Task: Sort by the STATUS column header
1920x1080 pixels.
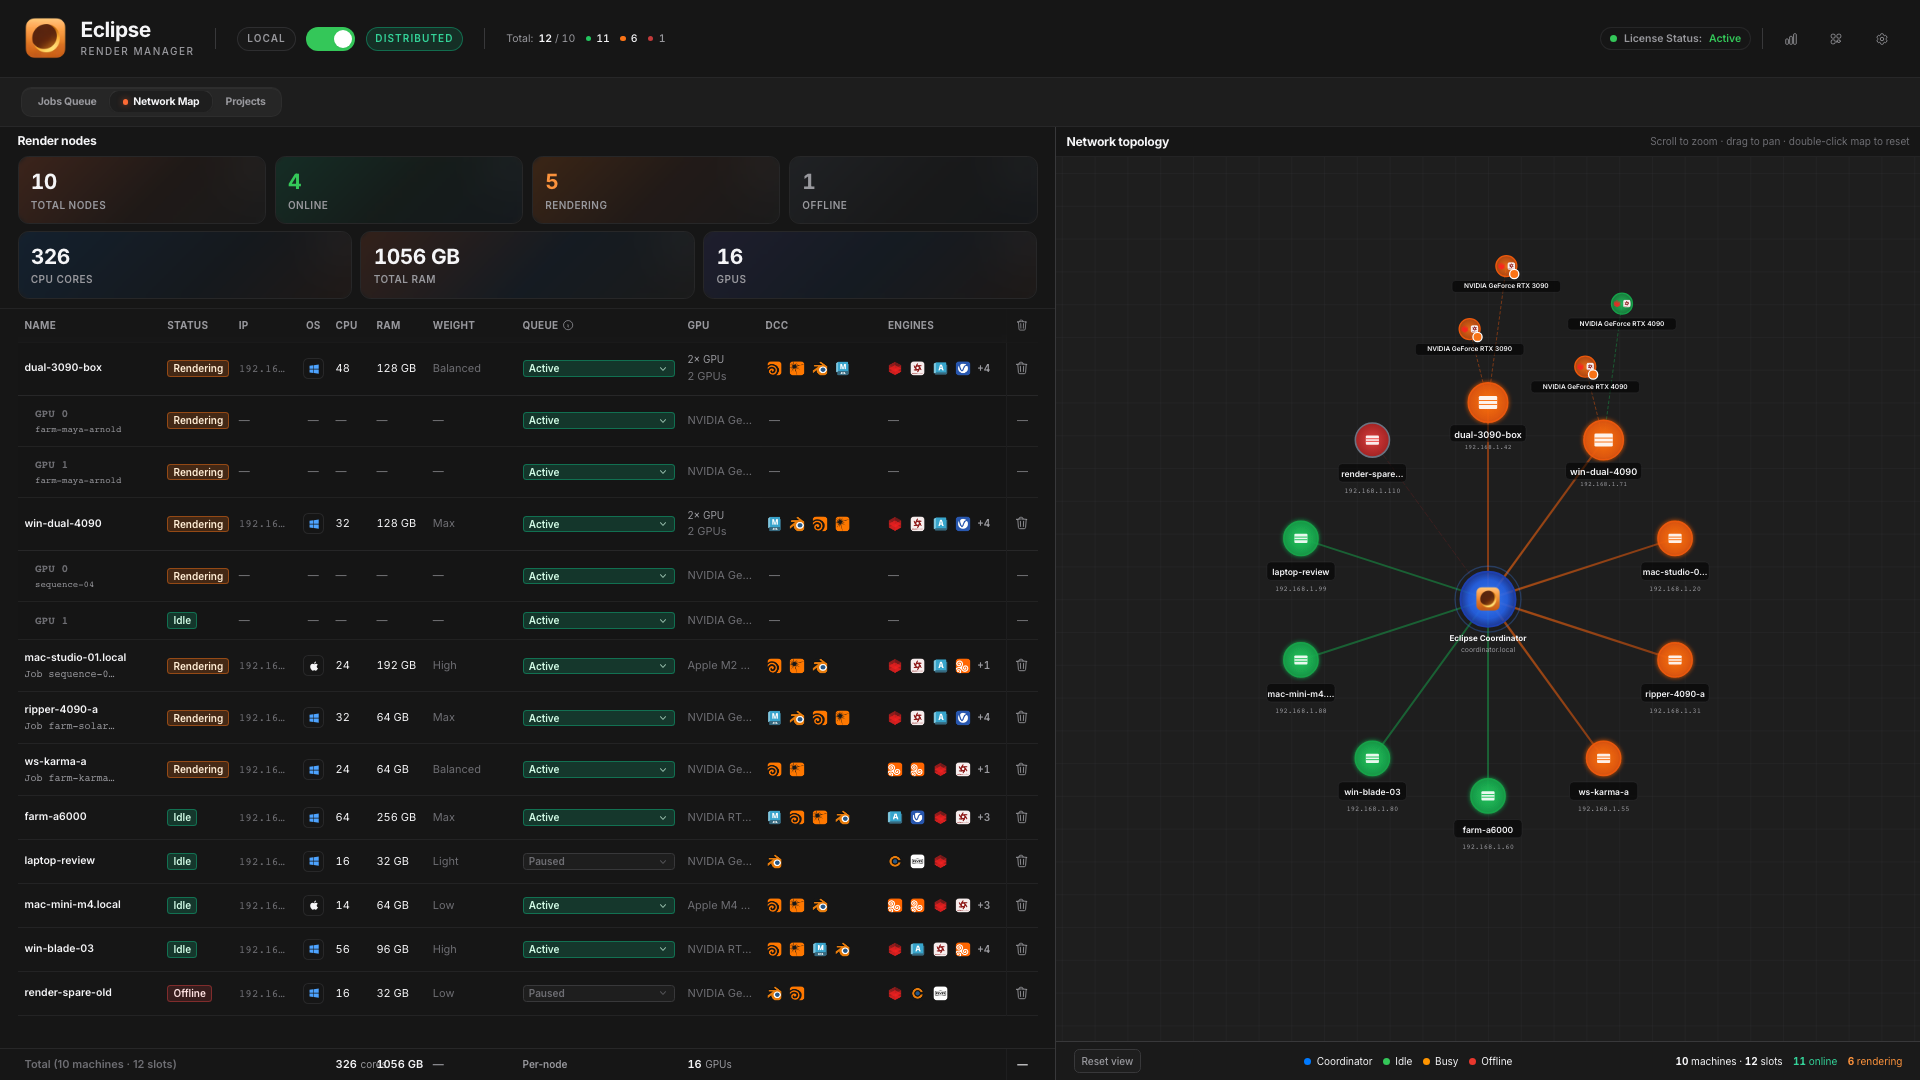Action: pyautogui.click(x=187, y=325)
